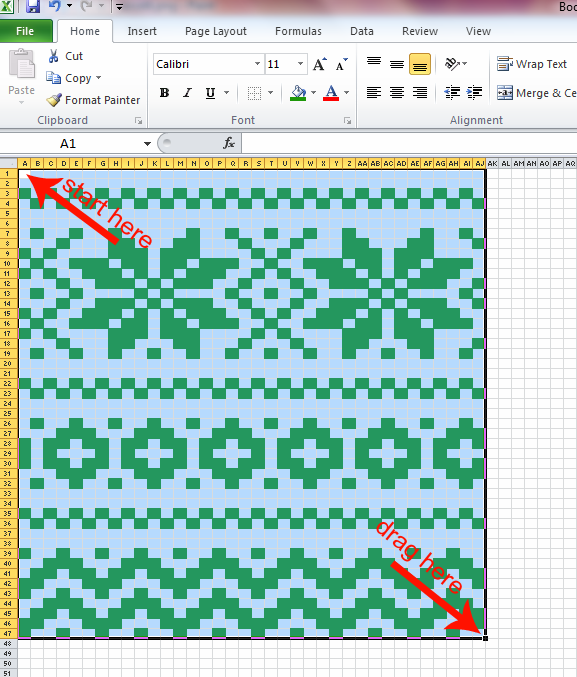Image resolution: width=577 pixels, height=677 pixels.
Task: Click in the formula bar
Action: tap(409, 143)
